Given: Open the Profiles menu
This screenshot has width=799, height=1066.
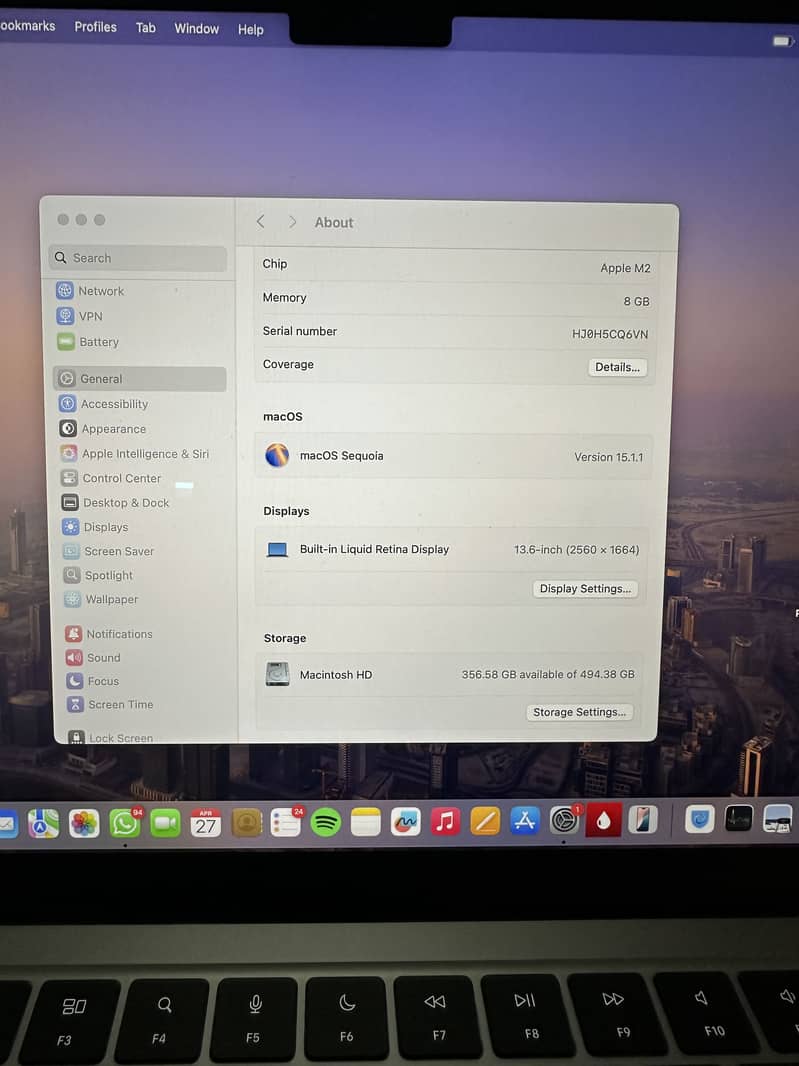Looking at the screenshot, I should tap(95, 27).
